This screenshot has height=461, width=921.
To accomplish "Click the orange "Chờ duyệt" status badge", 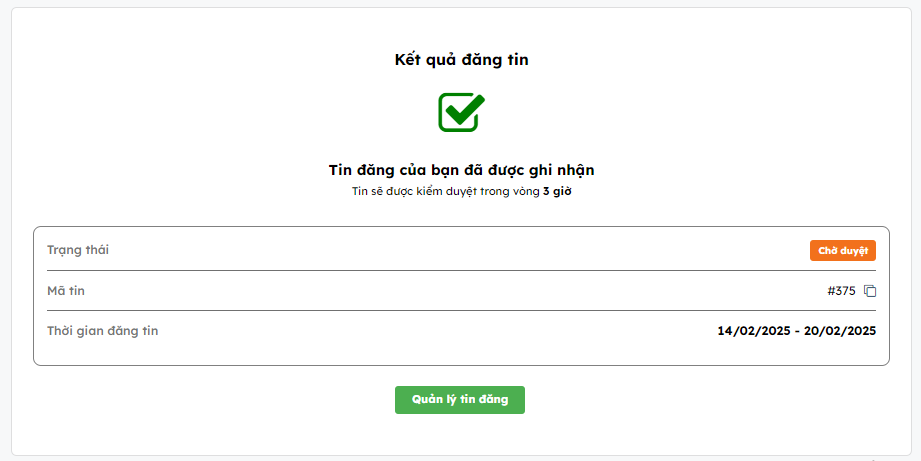I will point(842,251).
